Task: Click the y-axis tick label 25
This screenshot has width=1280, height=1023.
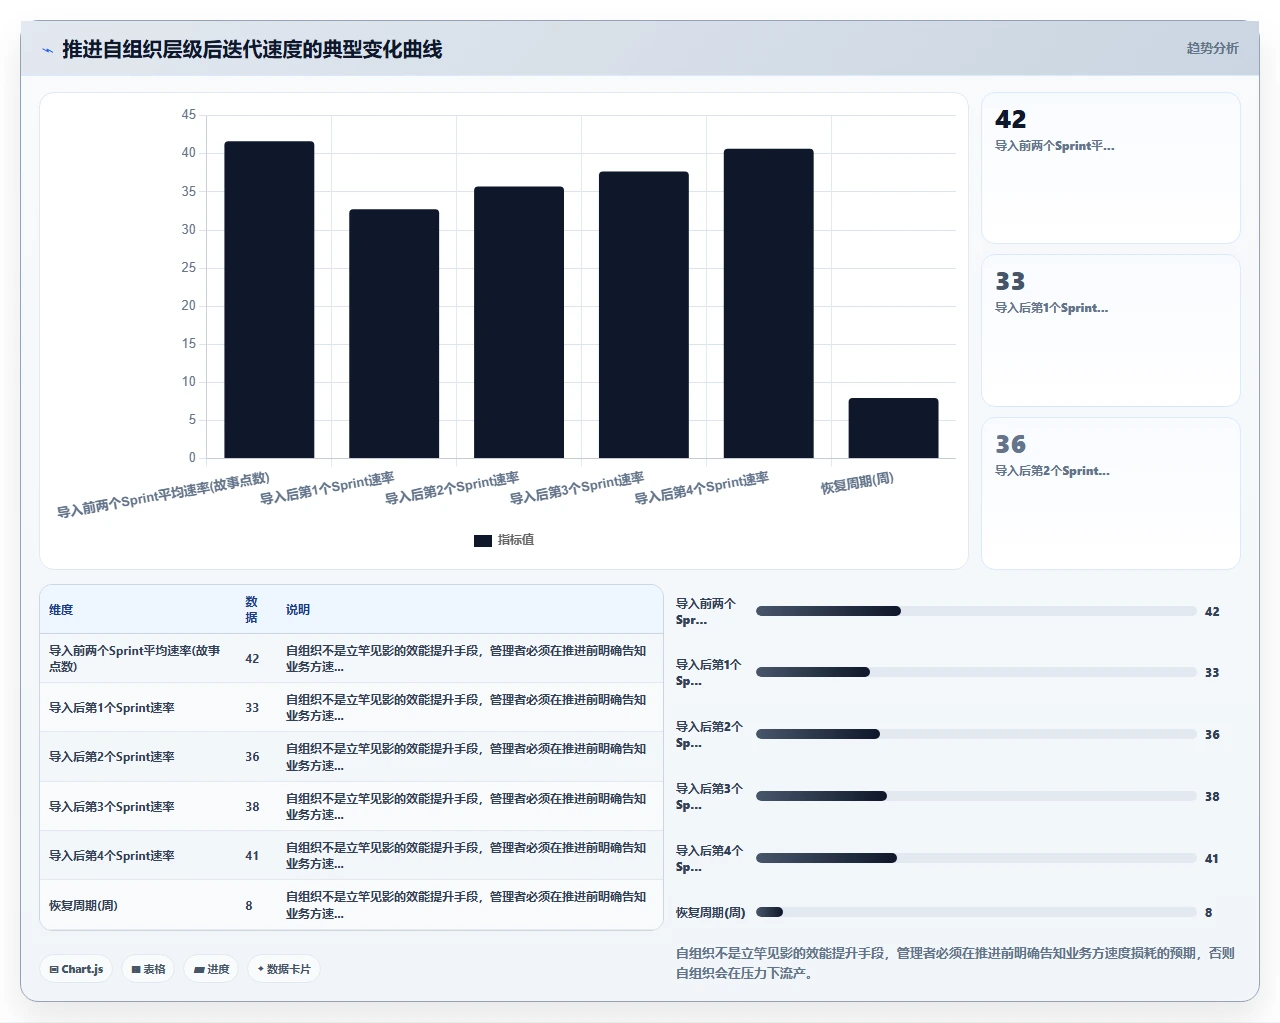Action: coord(189,267)
